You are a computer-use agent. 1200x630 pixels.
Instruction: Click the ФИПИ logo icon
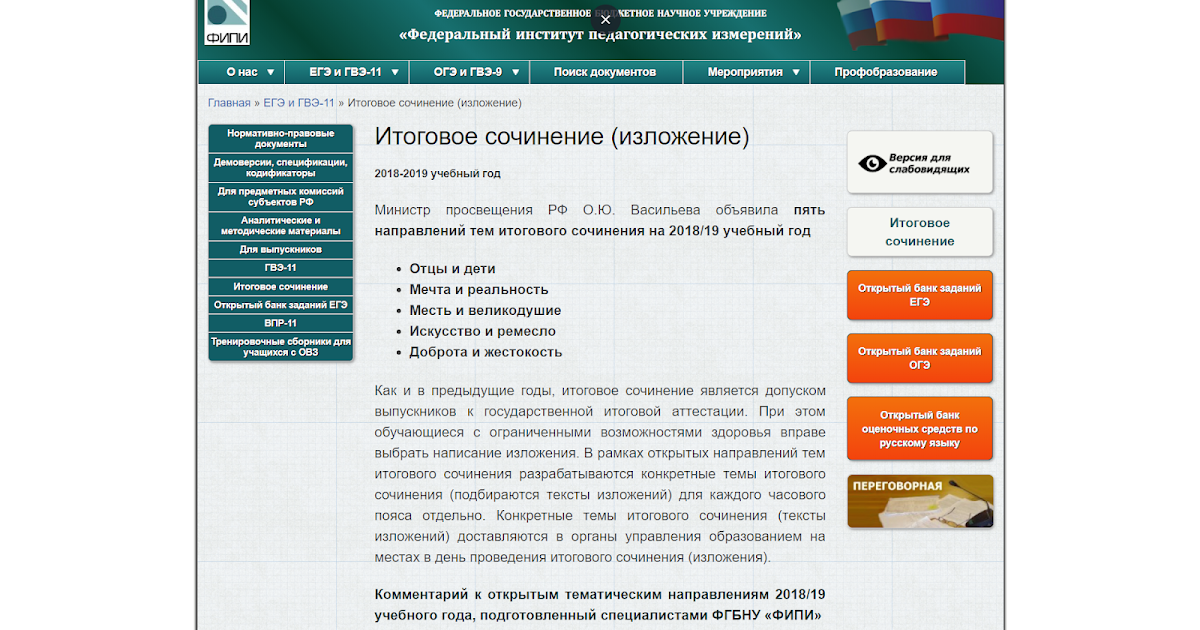[x=227, y=22]
